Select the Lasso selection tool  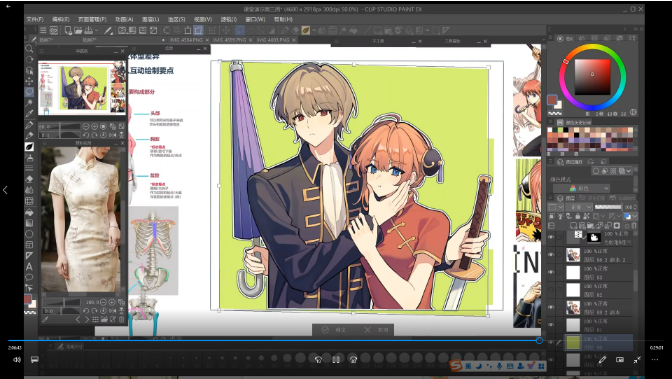[x=29, y=92]
